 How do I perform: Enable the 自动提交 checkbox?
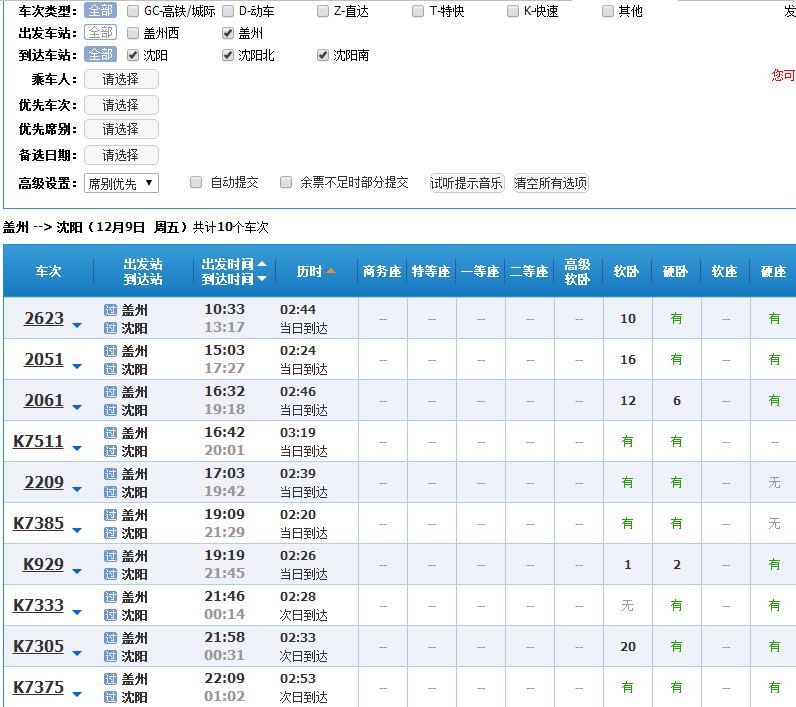tap(196, 182)
